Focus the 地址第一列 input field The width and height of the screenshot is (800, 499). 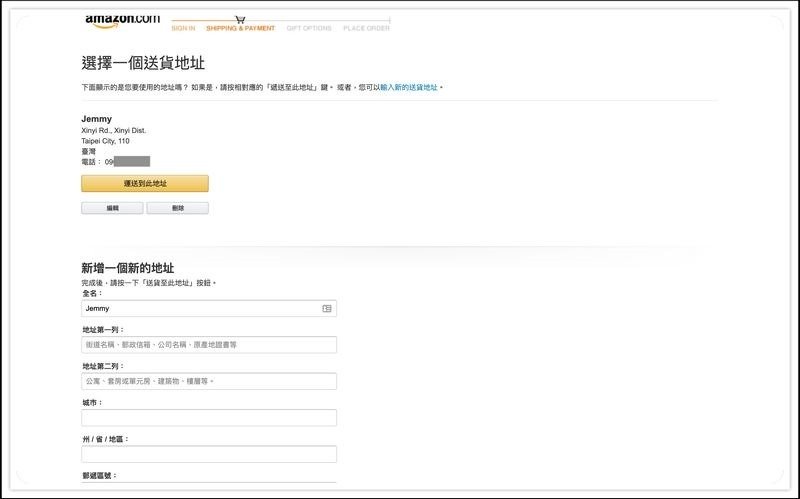[x=209, y=345]
